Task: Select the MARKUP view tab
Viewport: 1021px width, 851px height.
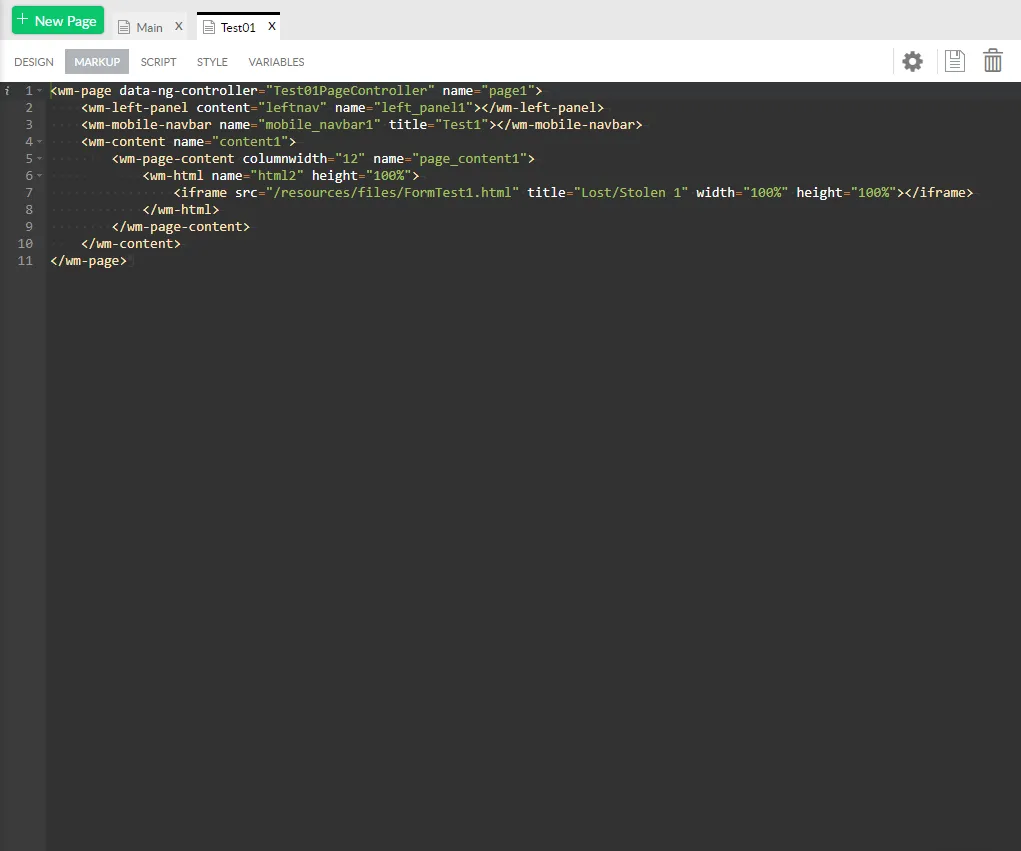Action: coord(97,62)
